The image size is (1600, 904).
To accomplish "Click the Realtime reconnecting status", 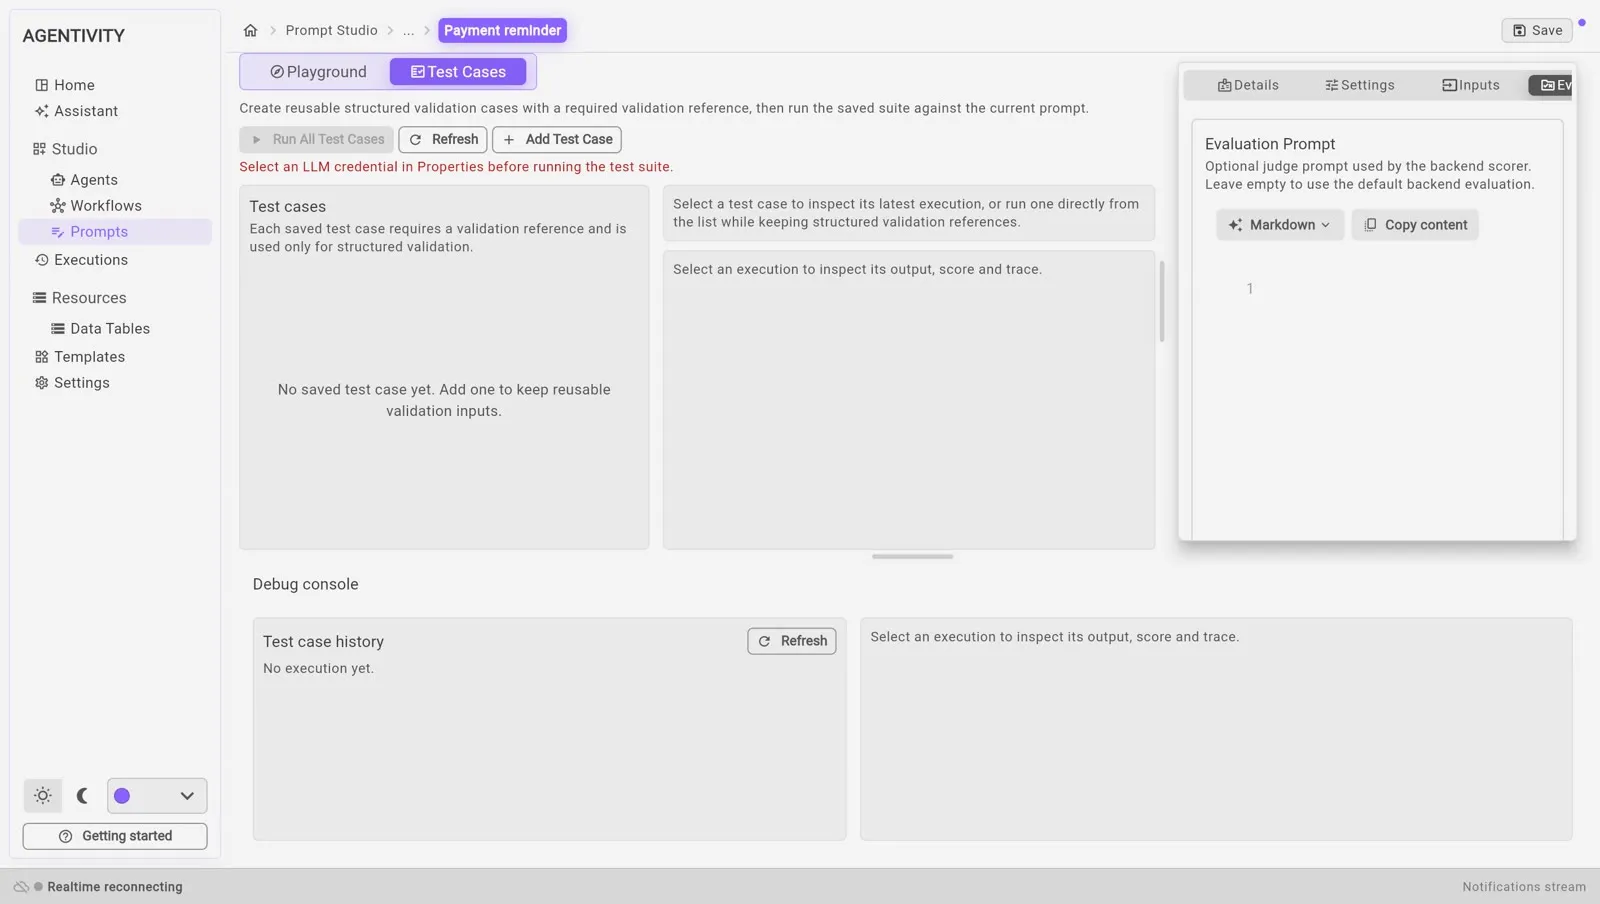I will 114,887.
